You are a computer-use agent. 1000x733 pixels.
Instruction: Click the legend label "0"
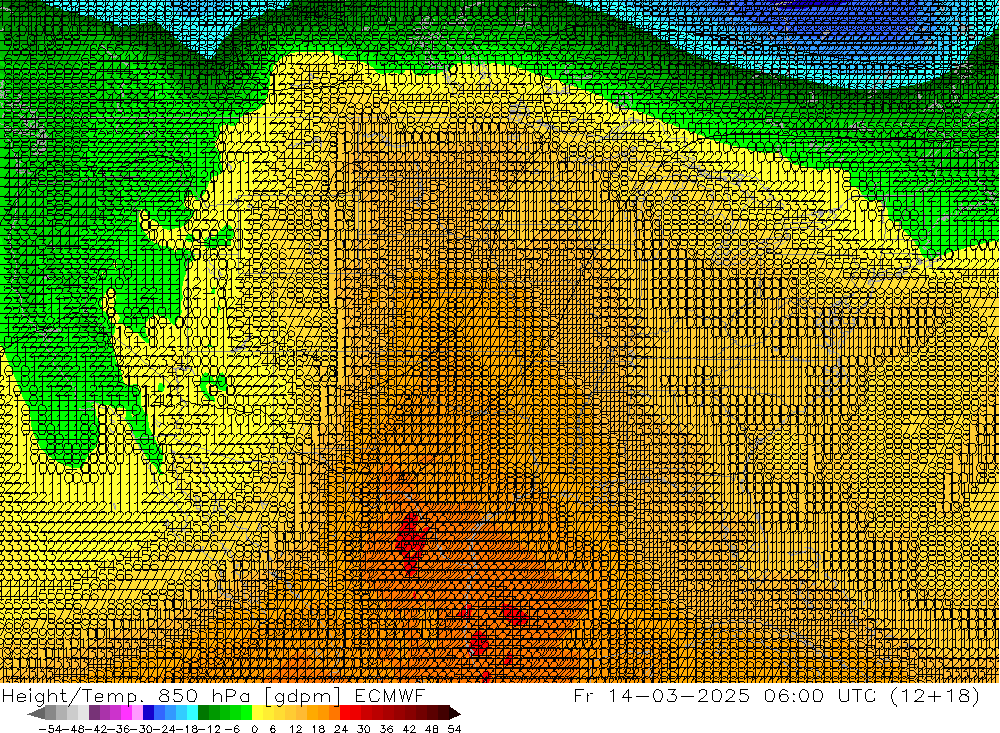tap(254, 729)
